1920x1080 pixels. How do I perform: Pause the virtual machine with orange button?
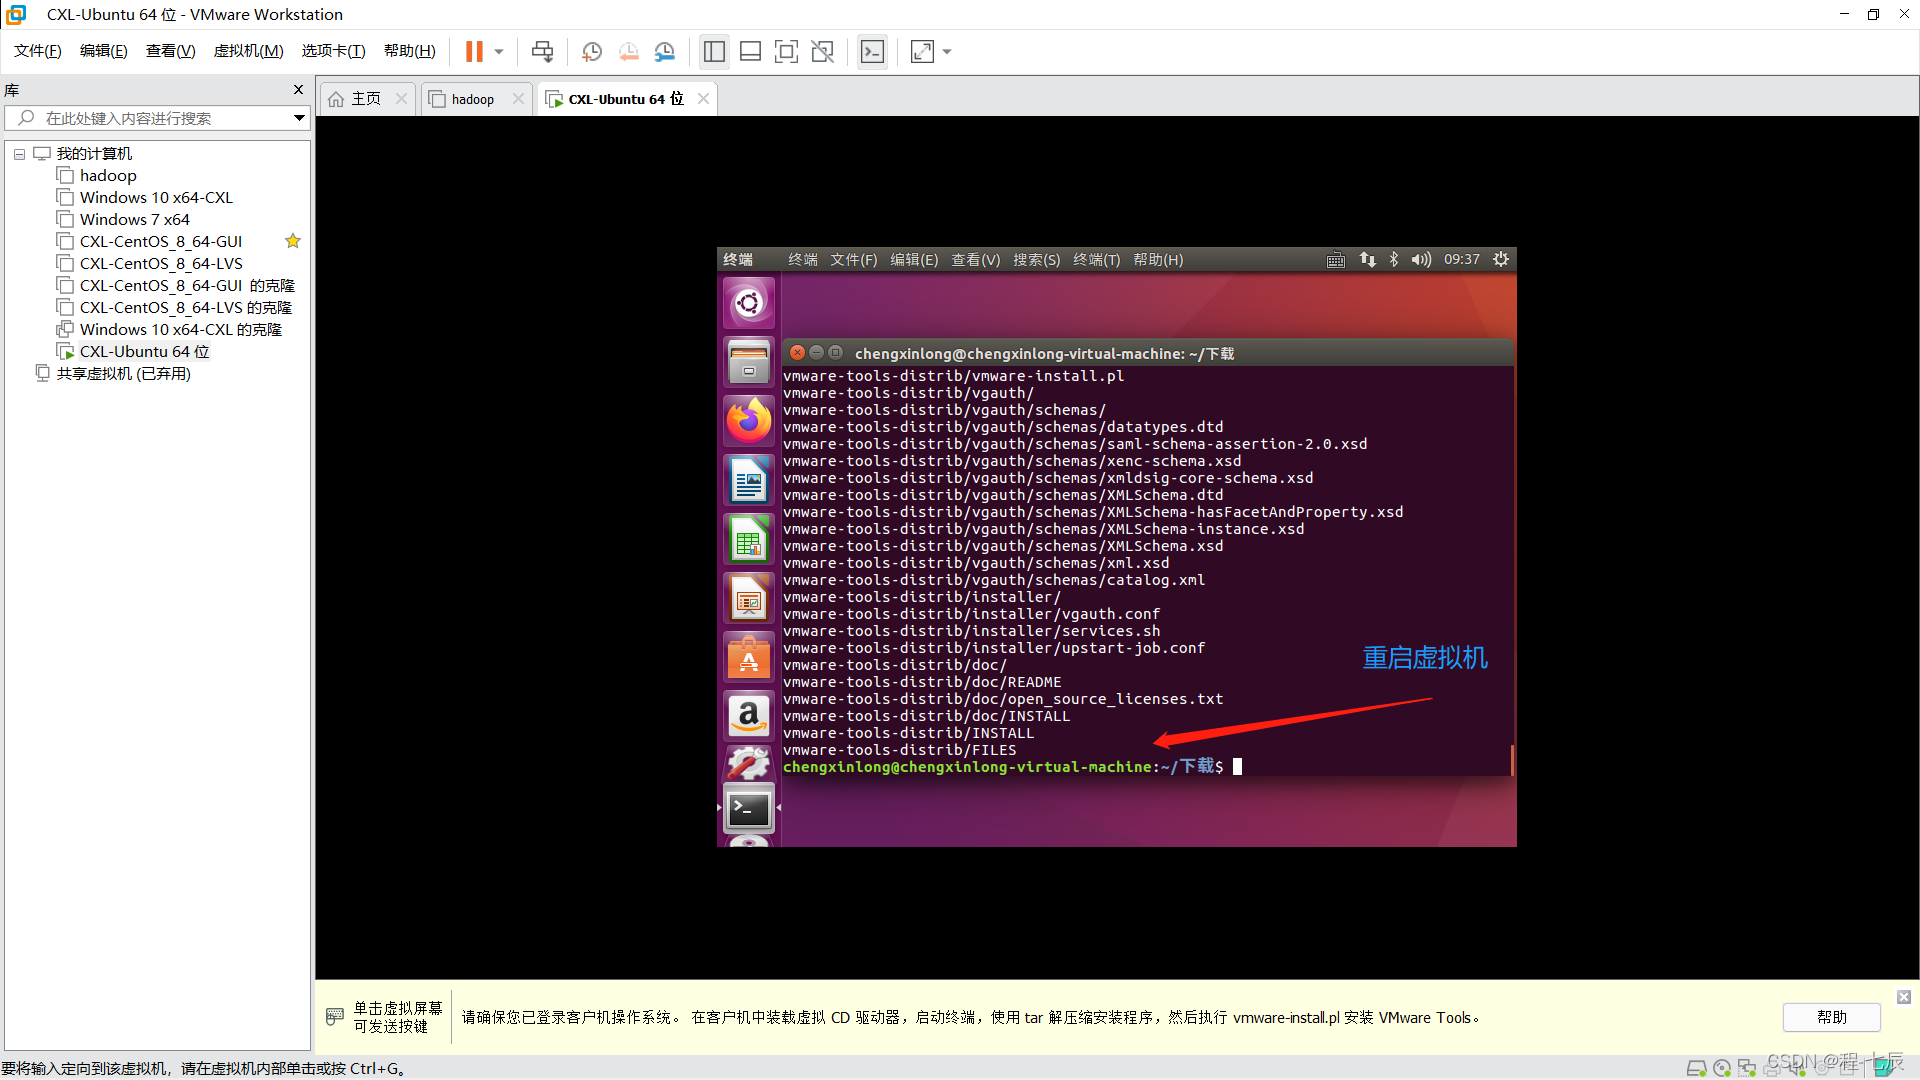point(474,52)
